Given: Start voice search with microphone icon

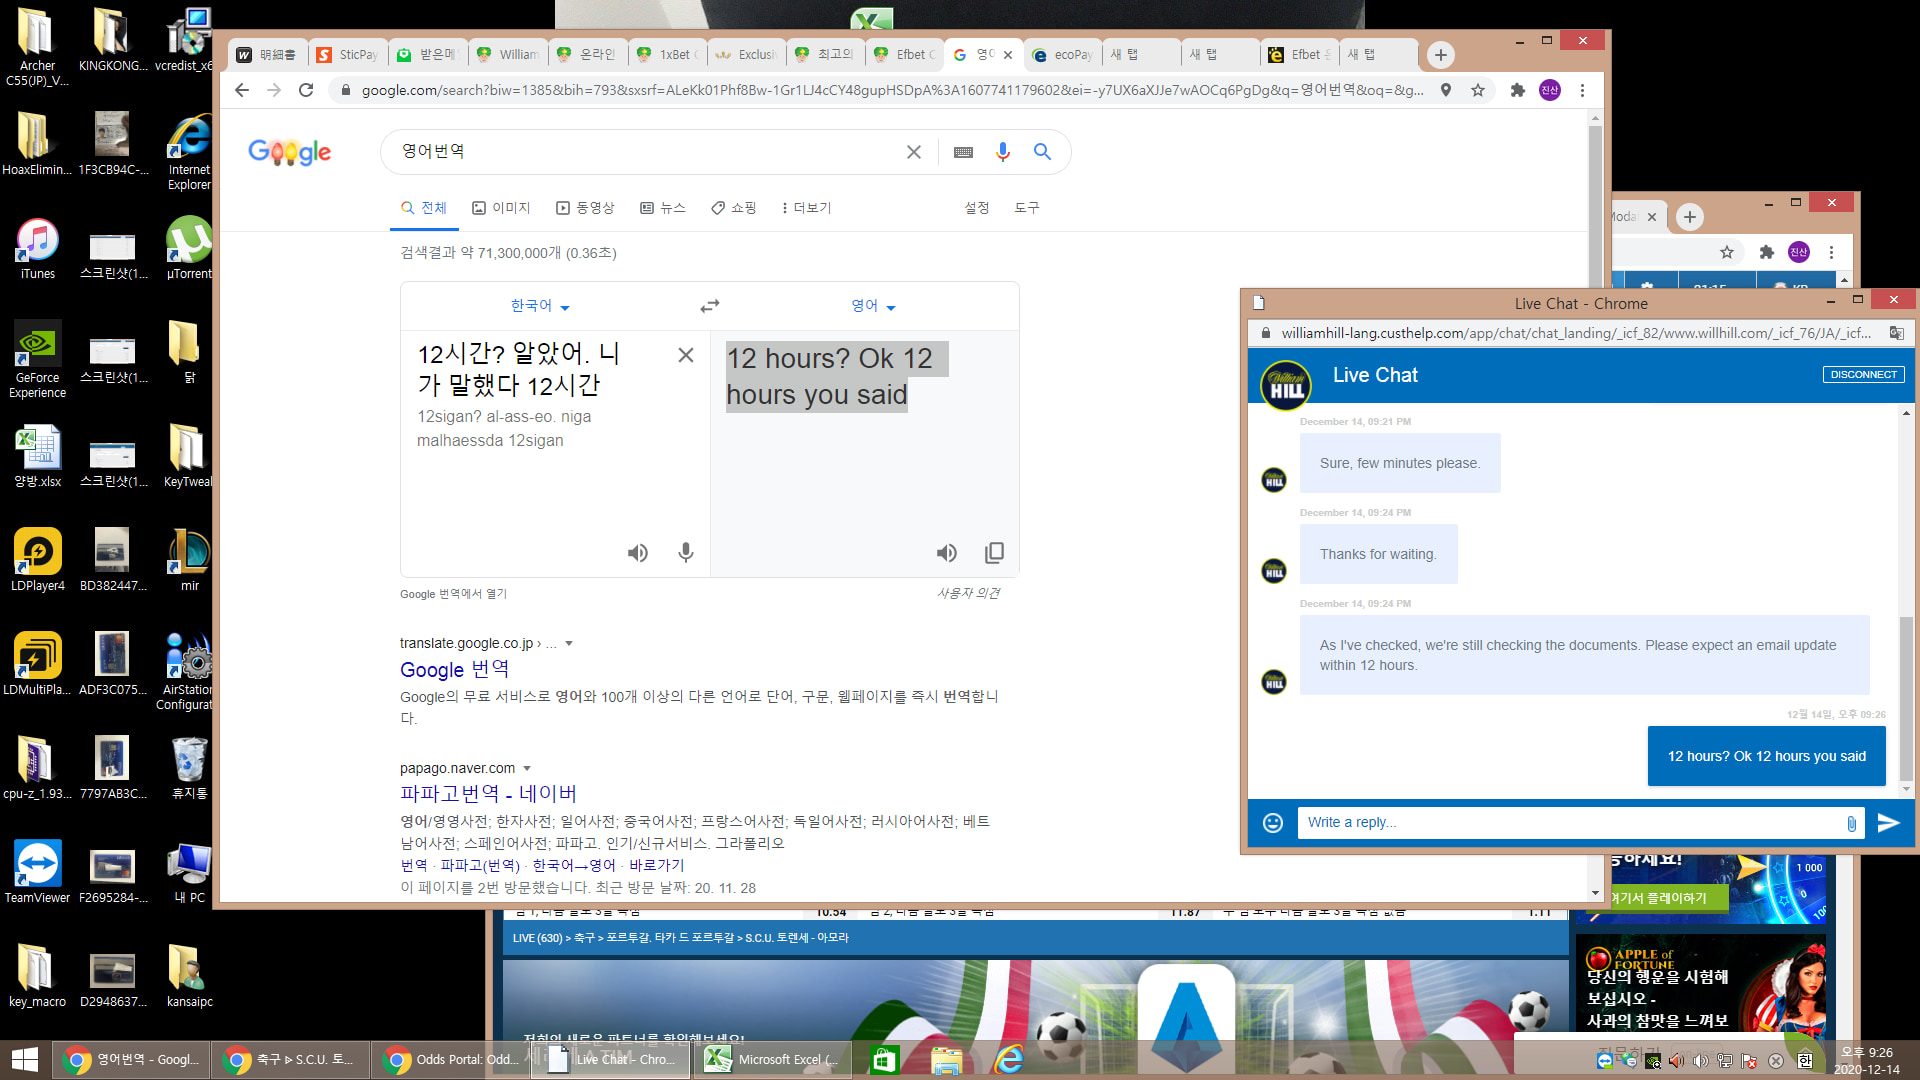Looking at the screenshot, I should click(1002, 152).
